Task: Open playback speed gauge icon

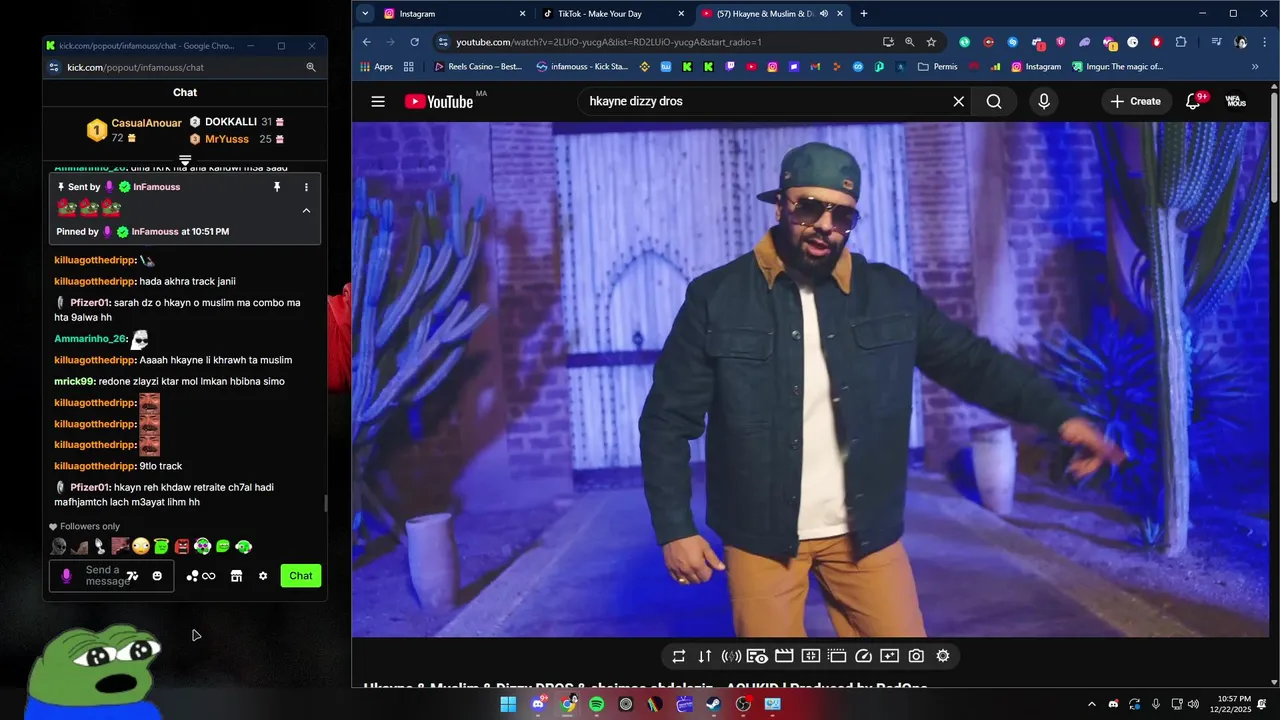Action: pyautogui.click(x=863, y=656)
